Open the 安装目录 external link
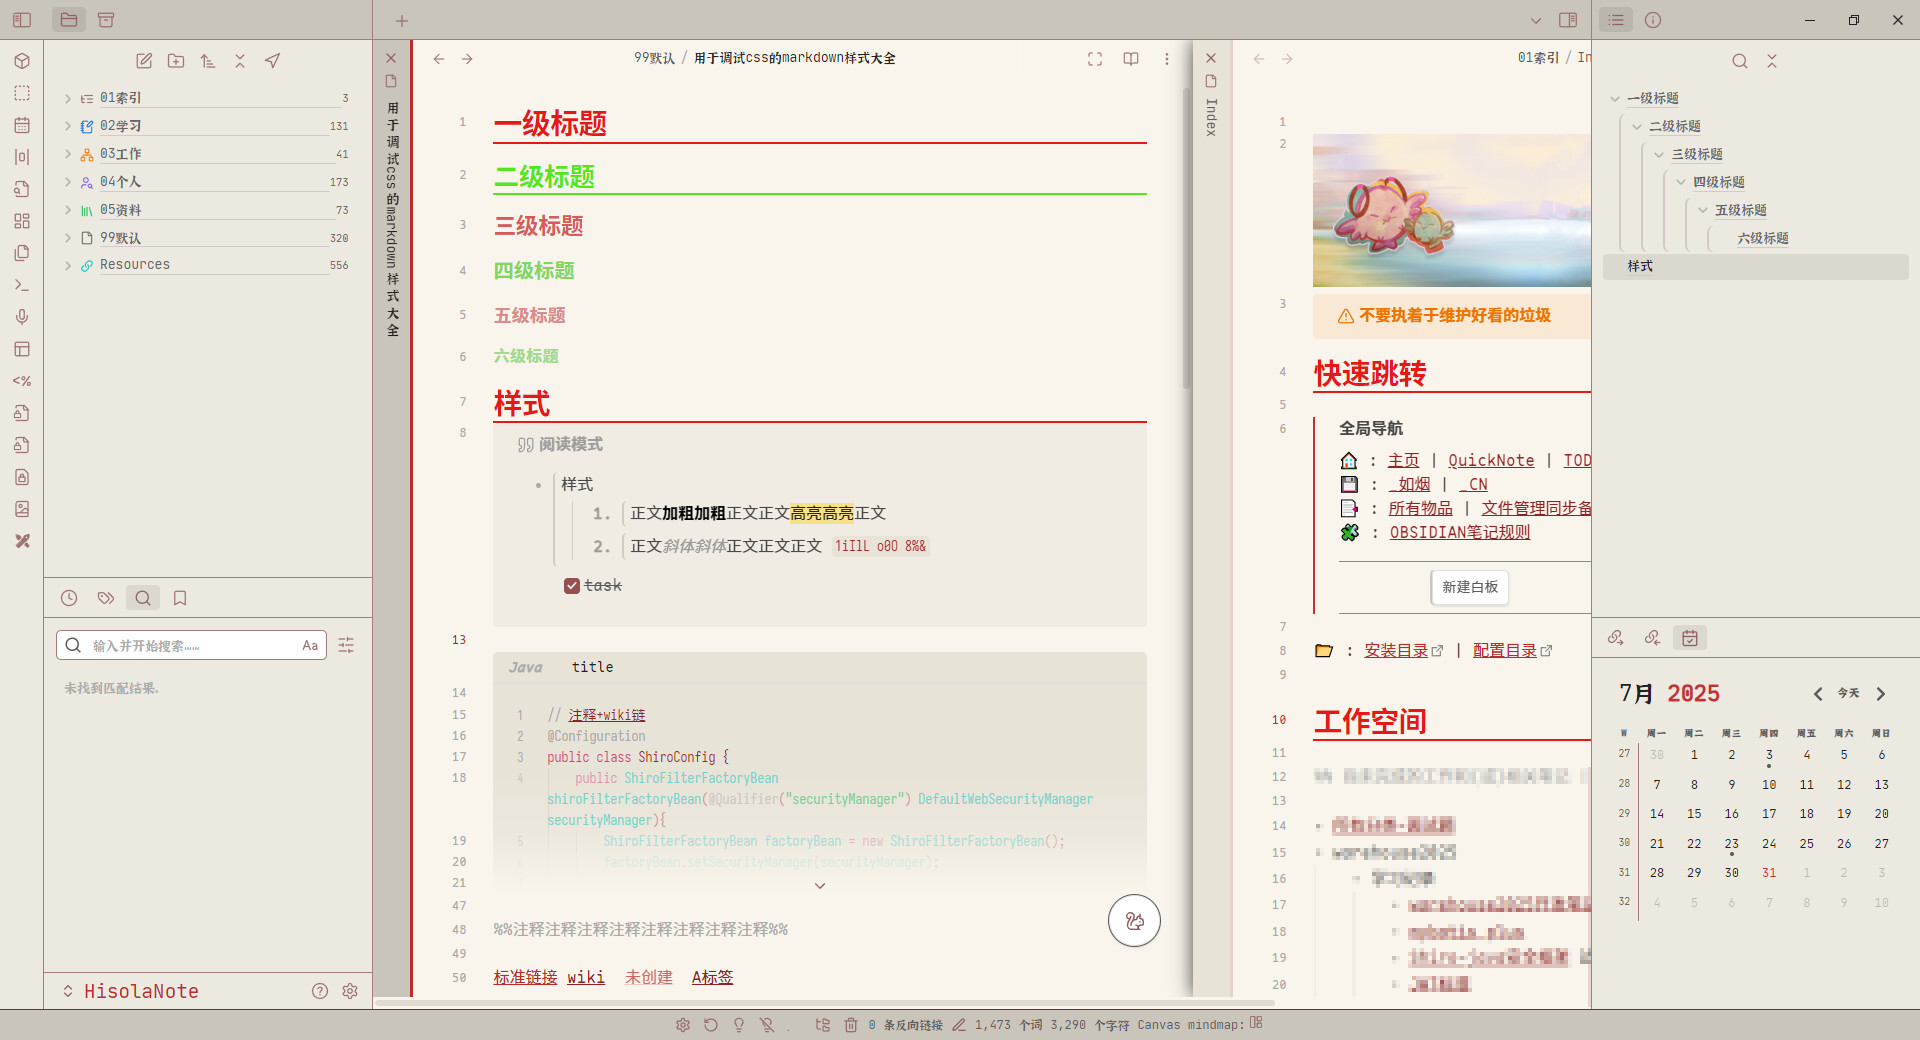Image resolution: width=1920 pixels, height=1040 pixels. 1403,650
